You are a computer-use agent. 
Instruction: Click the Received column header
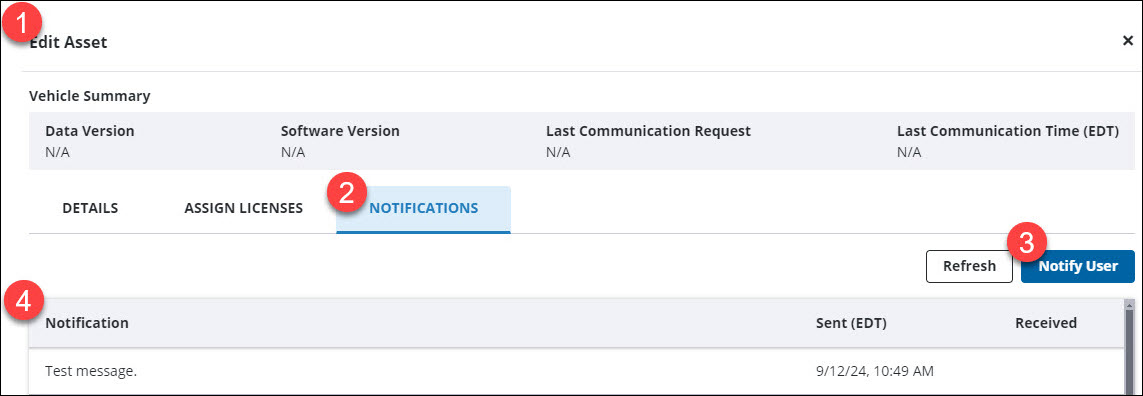pyautogui.click(x=1045, y=322)
